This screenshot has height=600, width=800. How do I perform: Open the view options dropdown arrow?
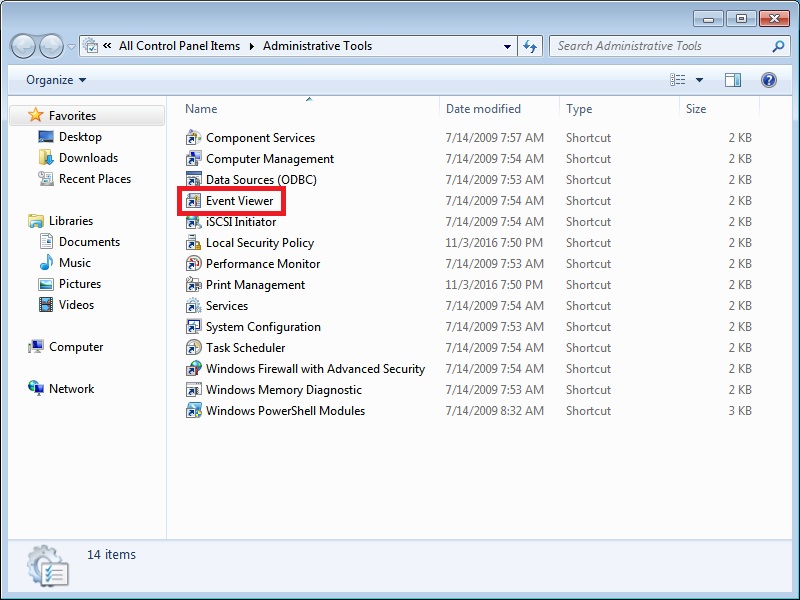coord(699,80)
